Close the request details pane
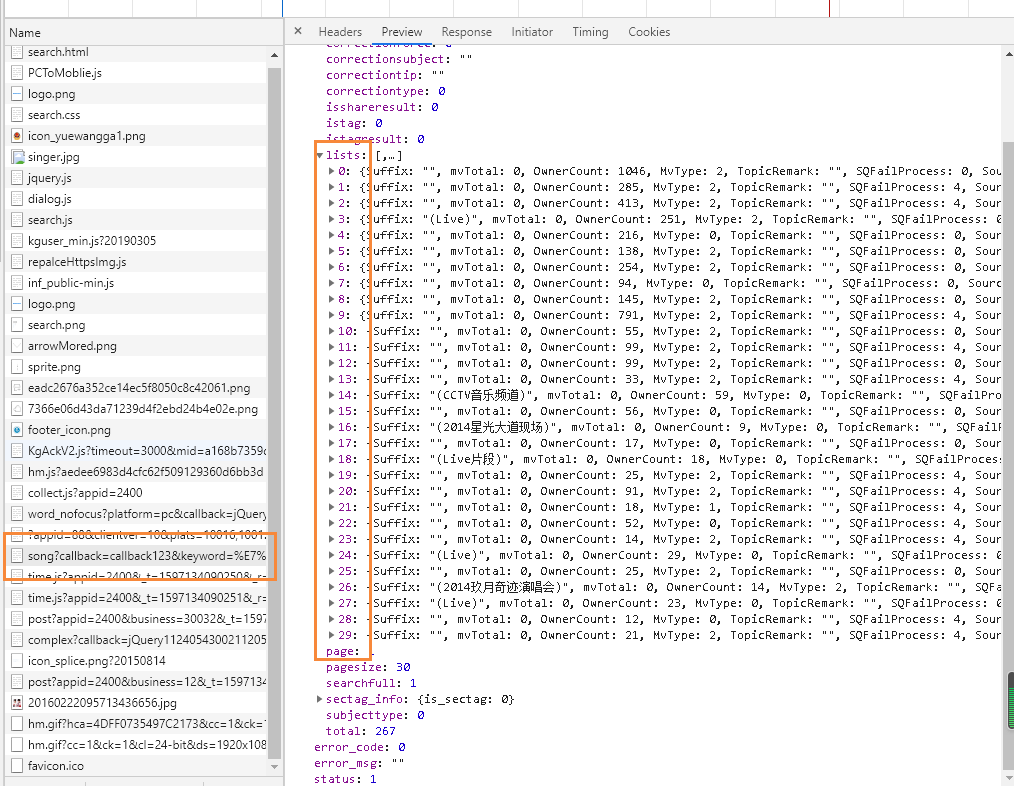 click(297, 31)
